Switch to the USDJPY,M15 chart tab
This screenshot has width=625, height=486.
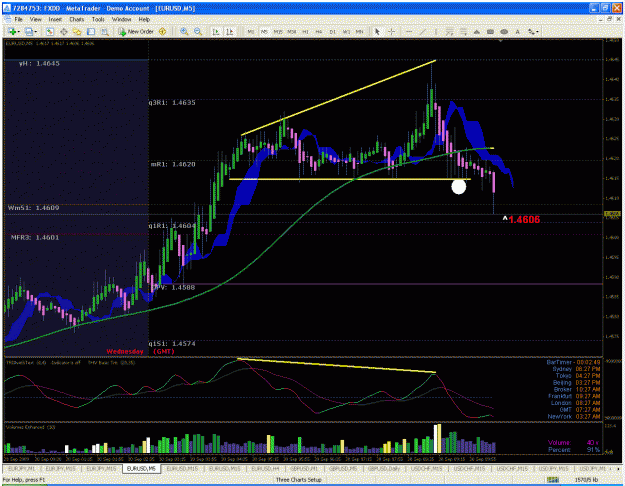[552, 468]
